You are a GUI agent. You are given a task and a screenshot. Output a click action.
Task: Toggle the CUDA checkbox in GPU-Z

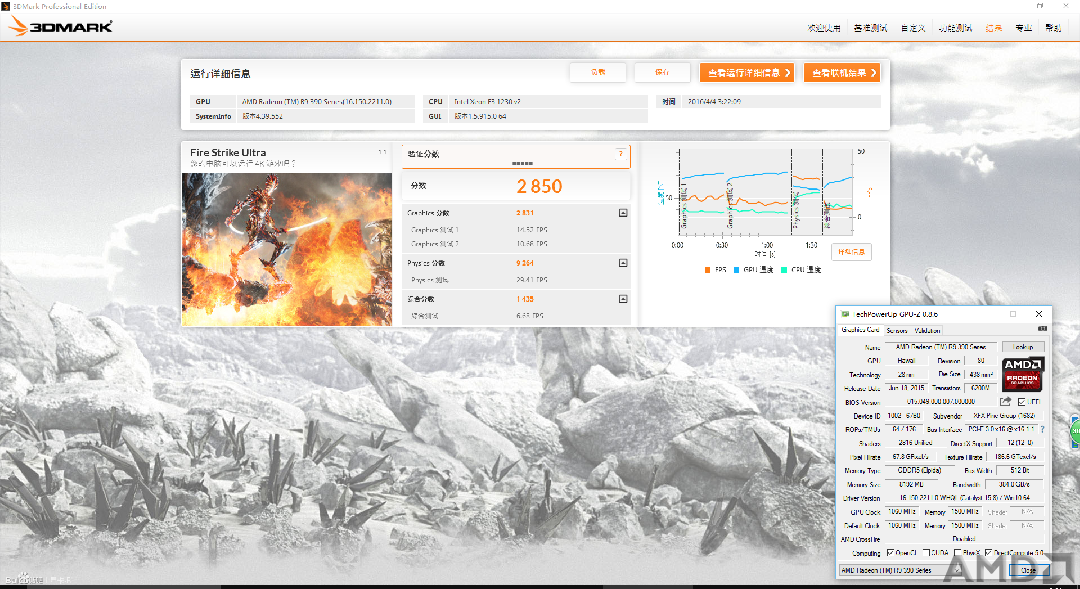926,552
